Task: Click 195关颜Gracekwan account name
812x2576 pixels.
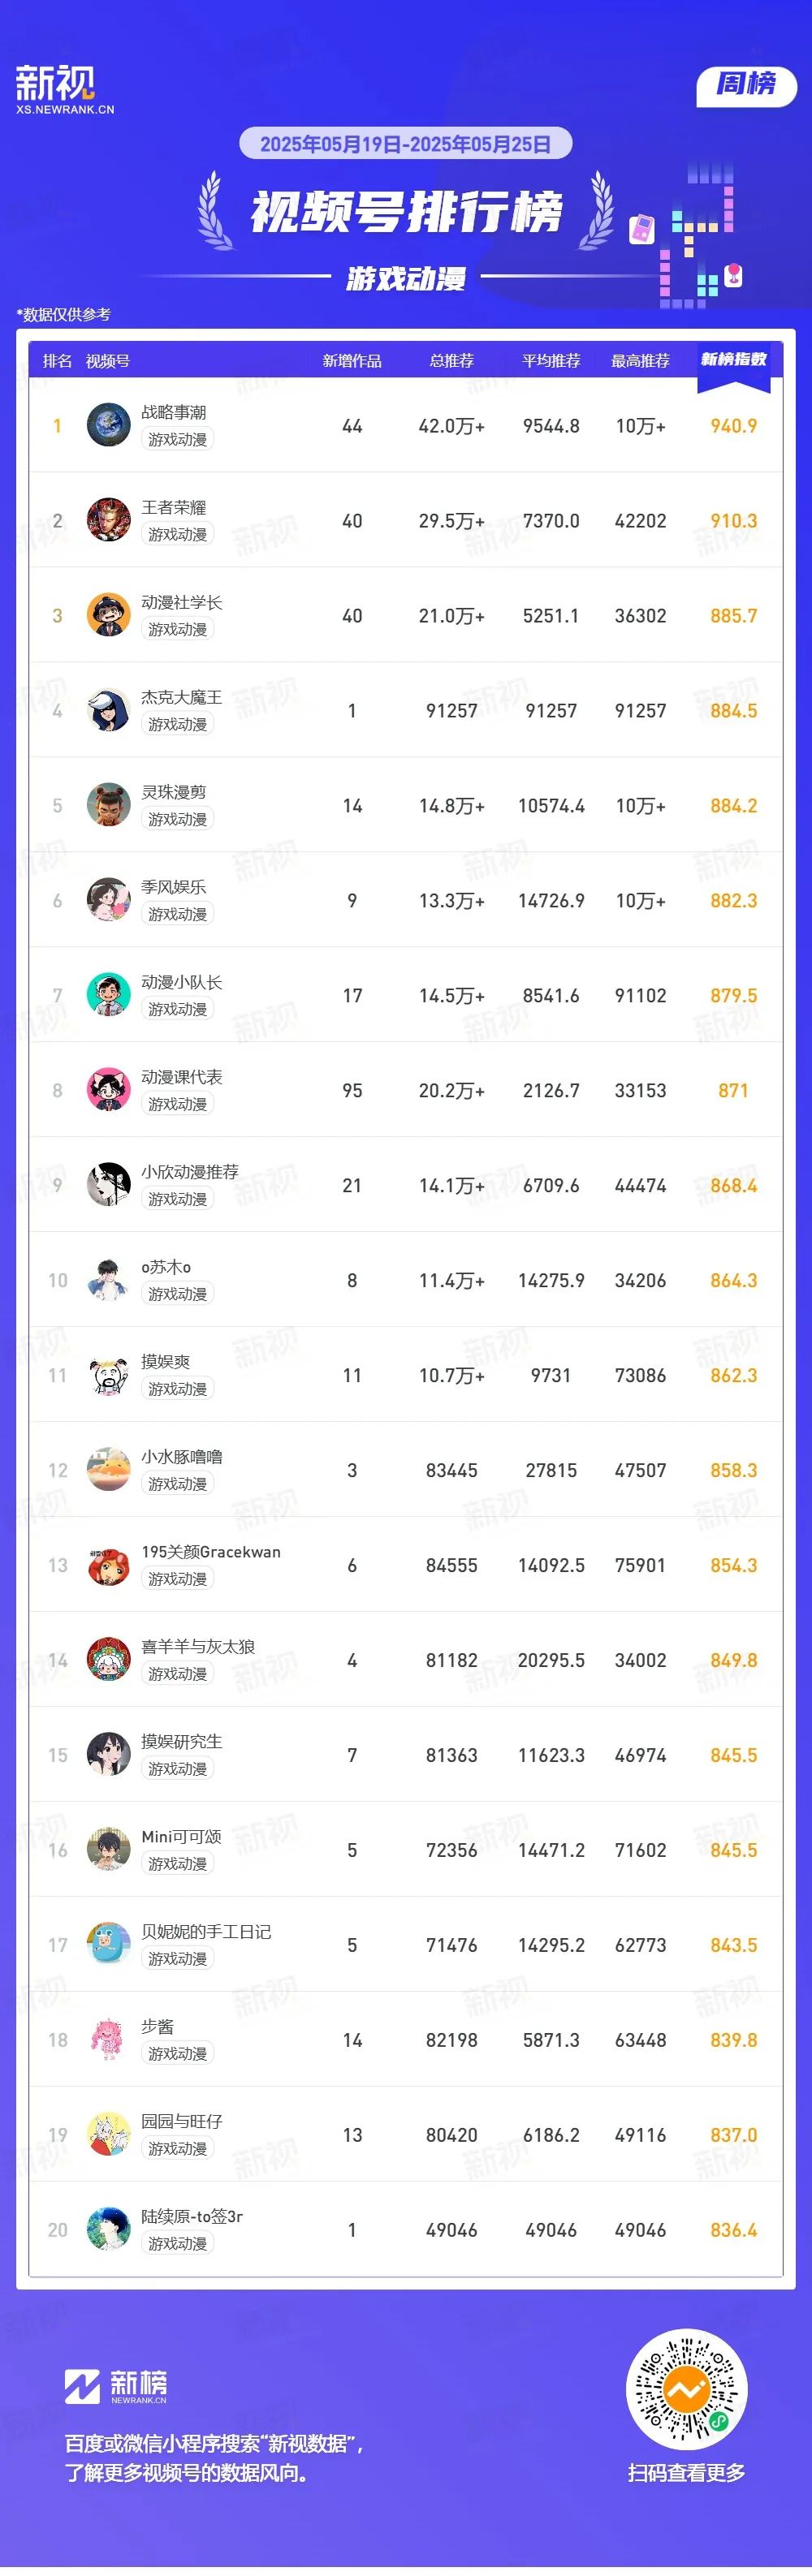Action: point(211,1551)
